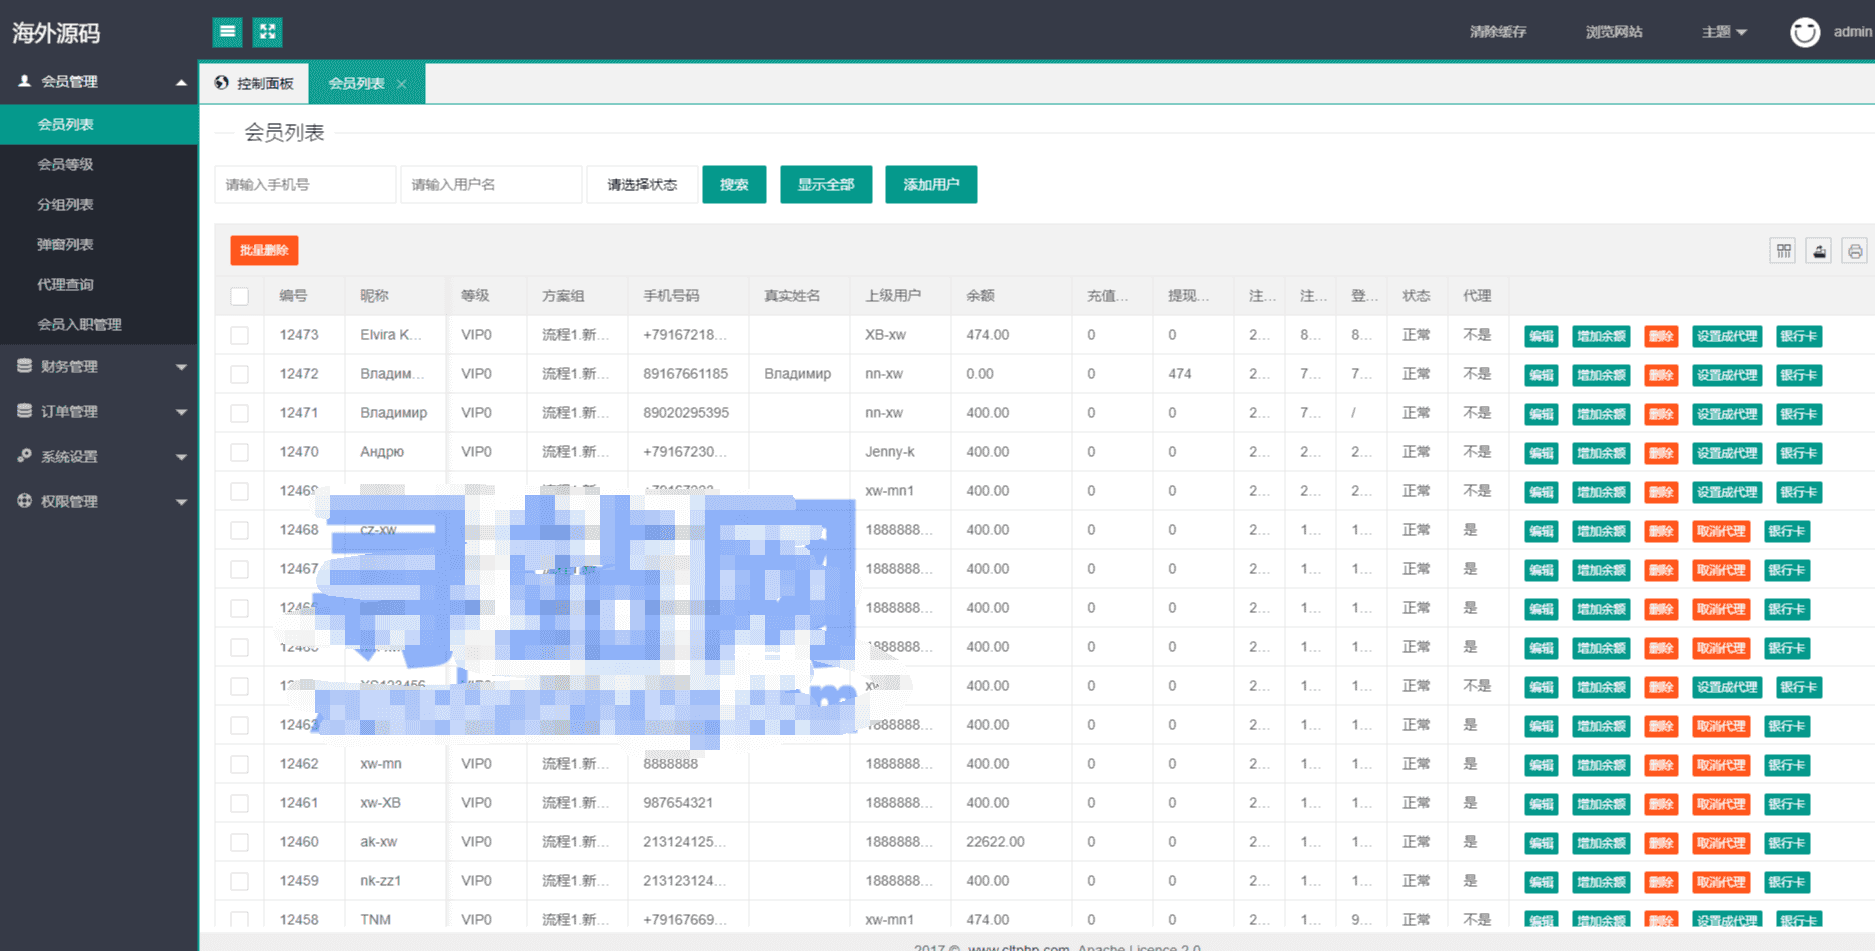
Task: Click the admin avatar icon
Action: click(1804, 32)
